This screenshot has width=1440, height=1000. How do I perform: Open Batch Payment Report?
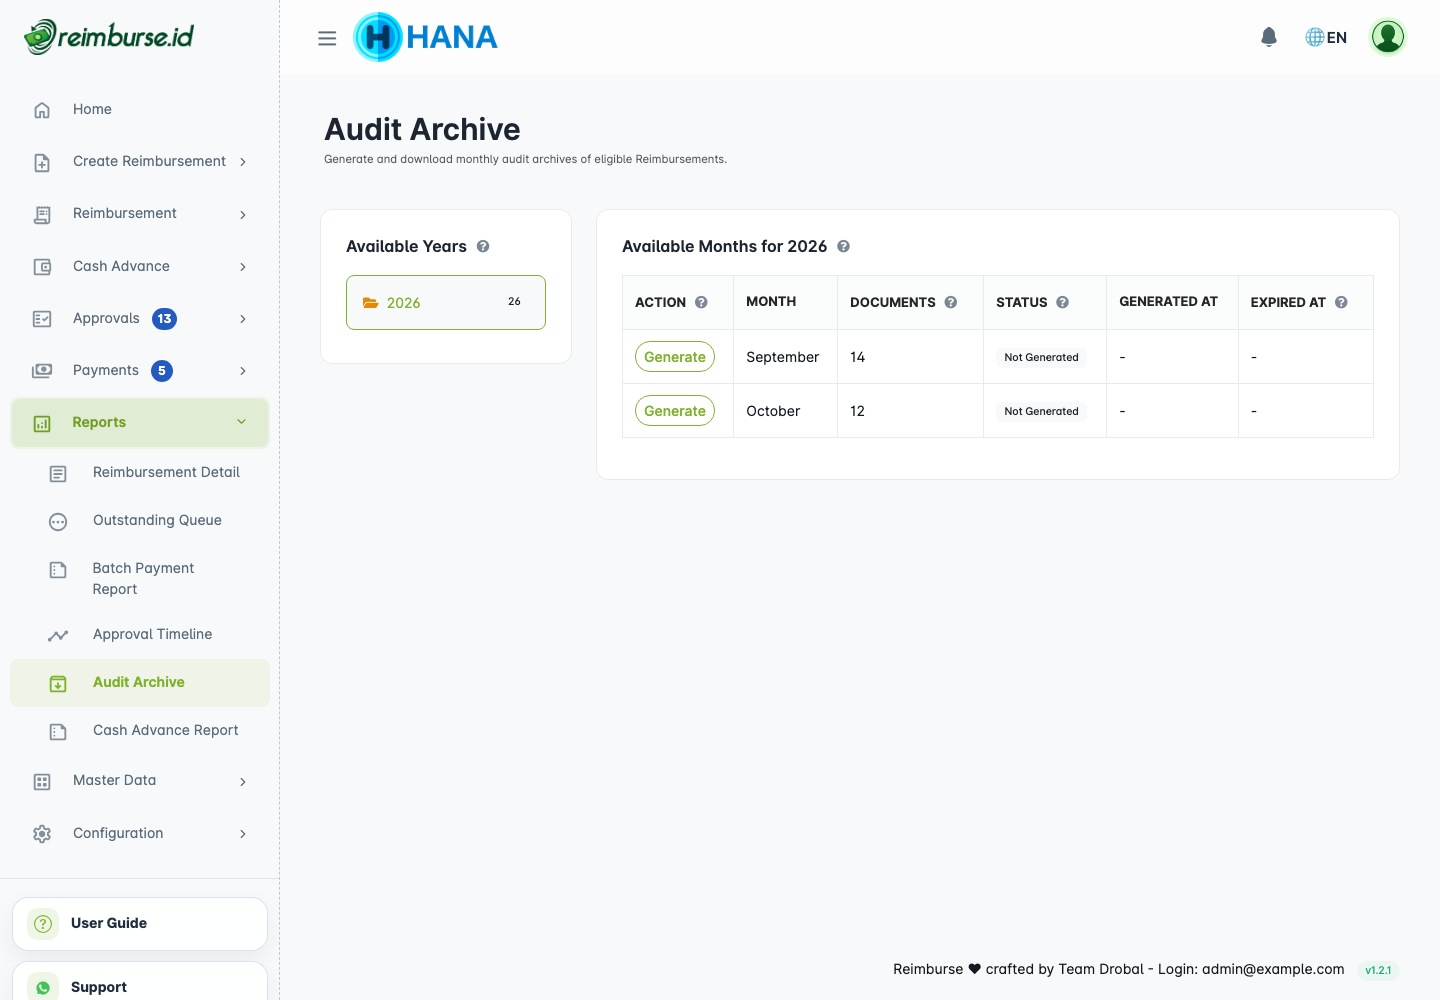tap(140, 579)
